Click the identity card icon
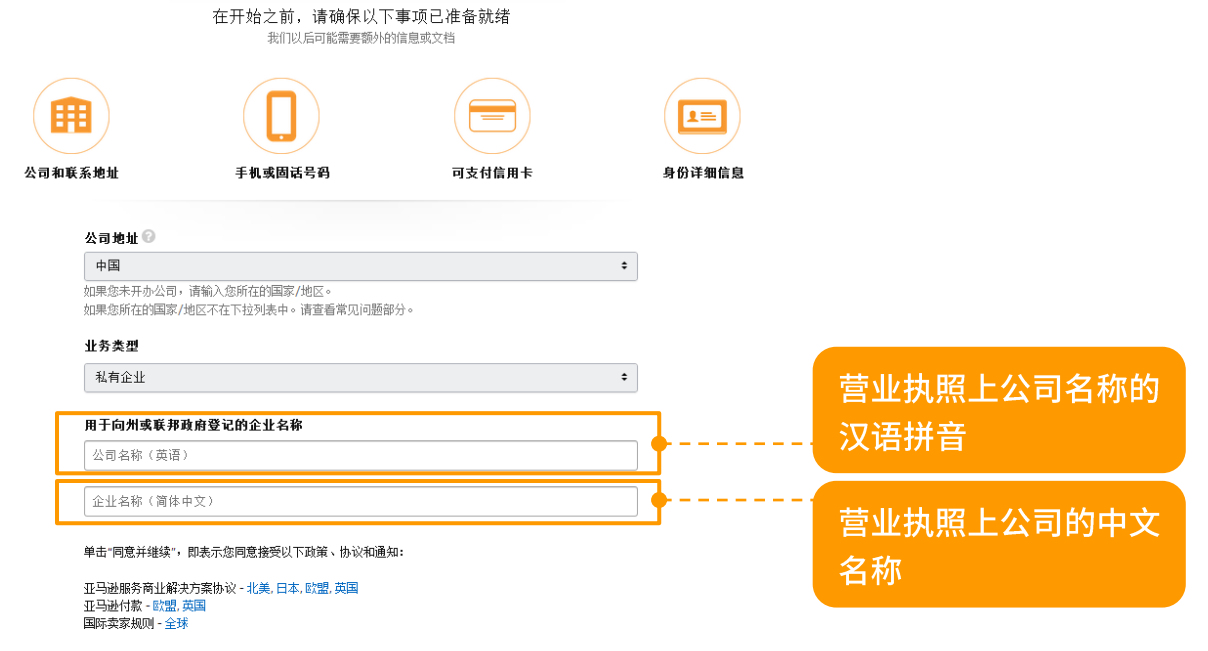This screenshot has height=651, width=1208. tap(702, 116)
